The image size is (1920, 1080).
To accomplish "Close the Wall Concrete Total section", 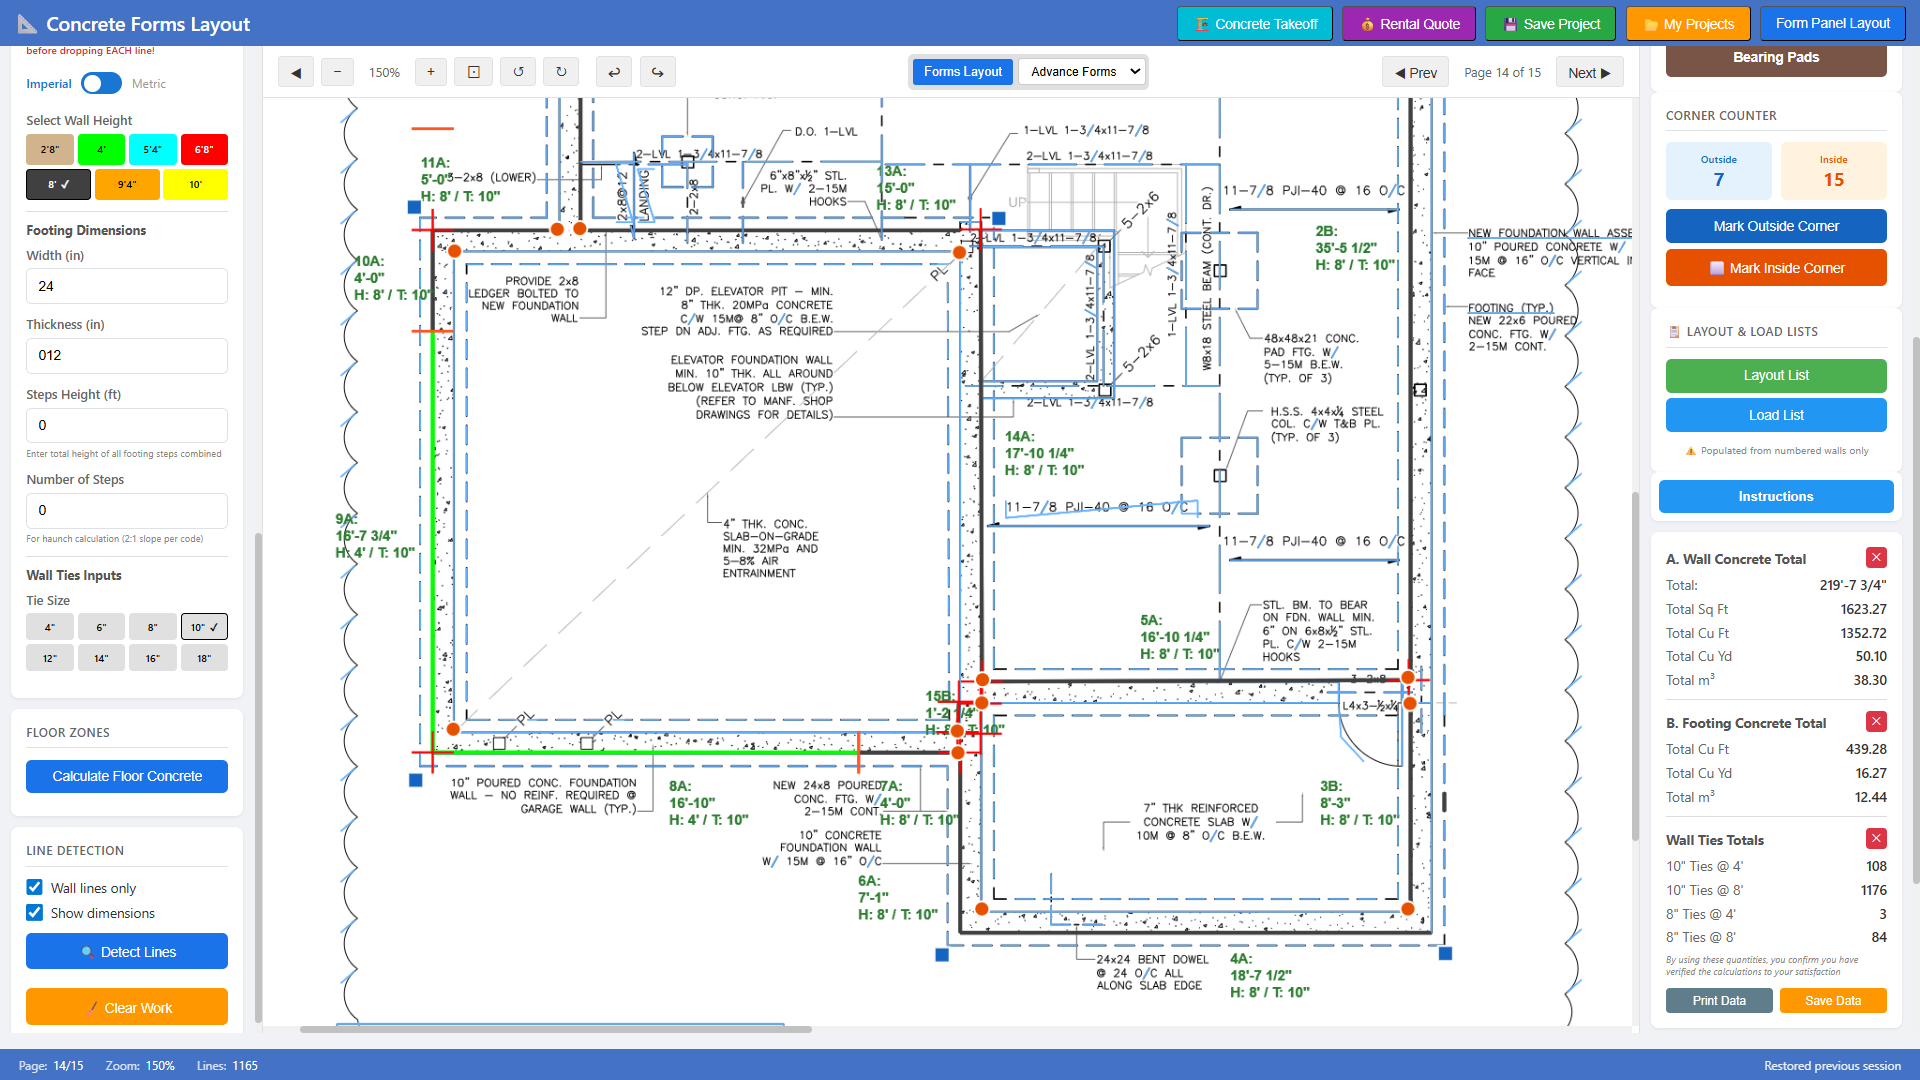I will click(x=1876, y=558).
